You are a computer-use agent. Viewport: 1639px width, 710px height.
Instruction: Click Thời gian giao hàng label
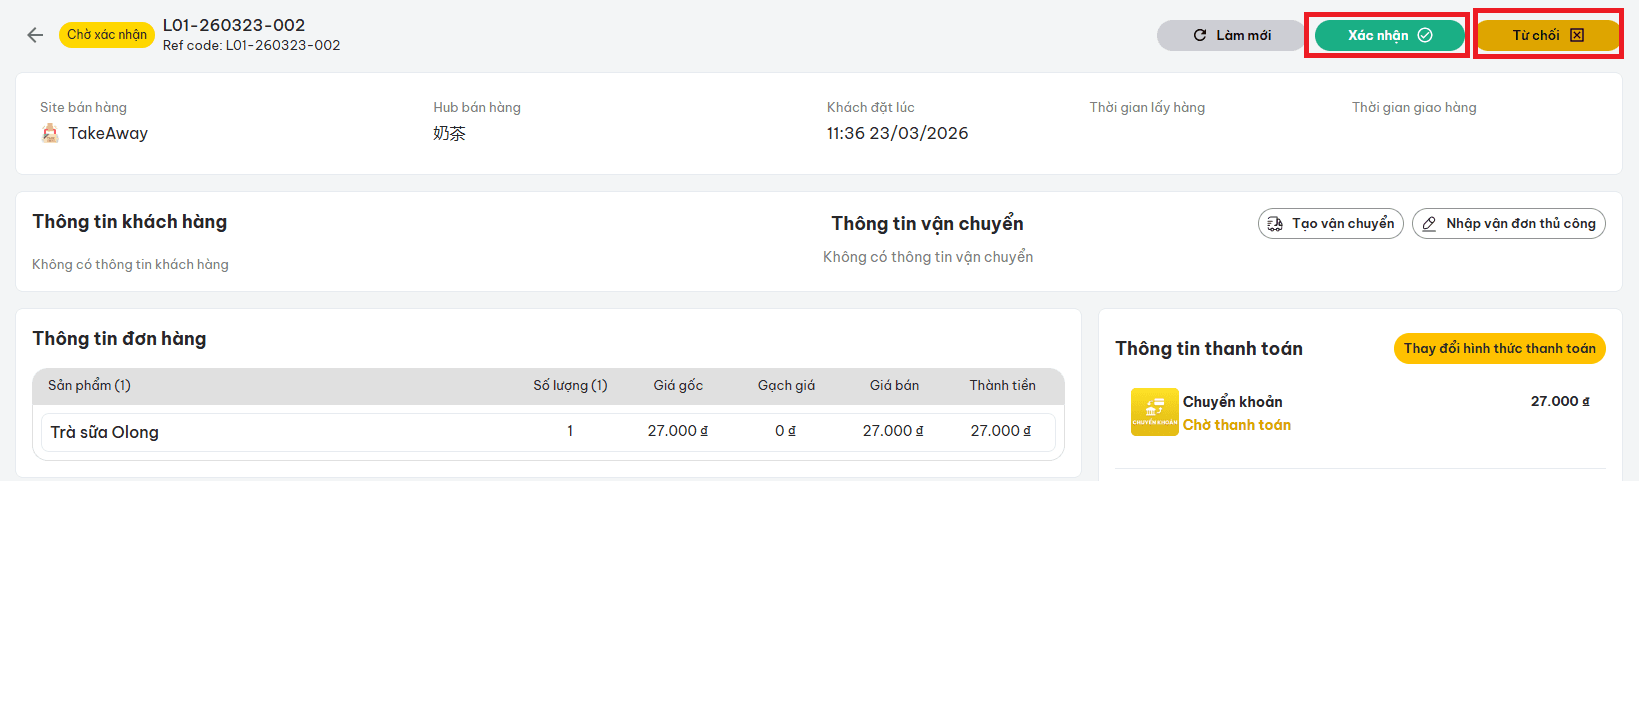(1414, 107)
